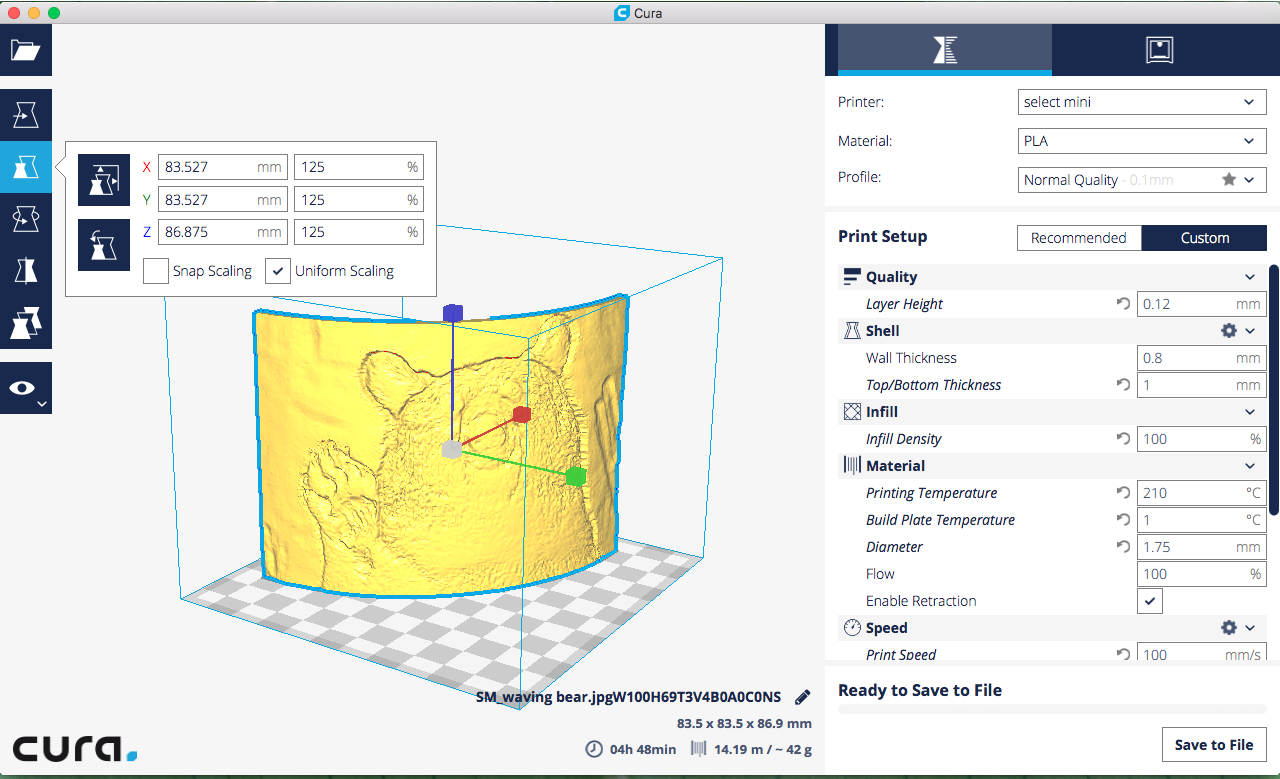The width and height of the screenshot is (1280, 779).
Task: Click the X size field 83.527 mm
Action: pyautogui.click(x=223, y=167)
